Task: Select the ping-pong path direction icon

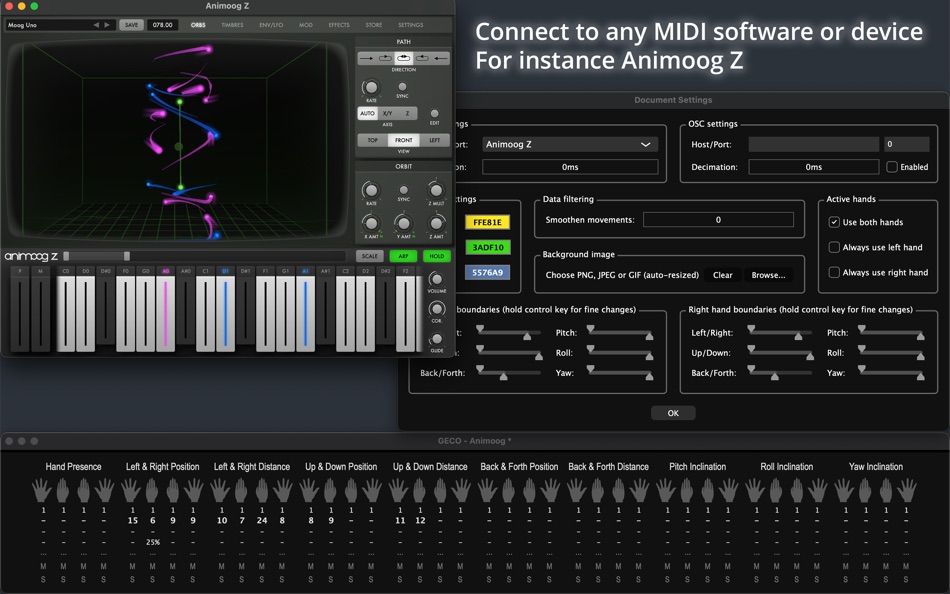Action: 404,58
